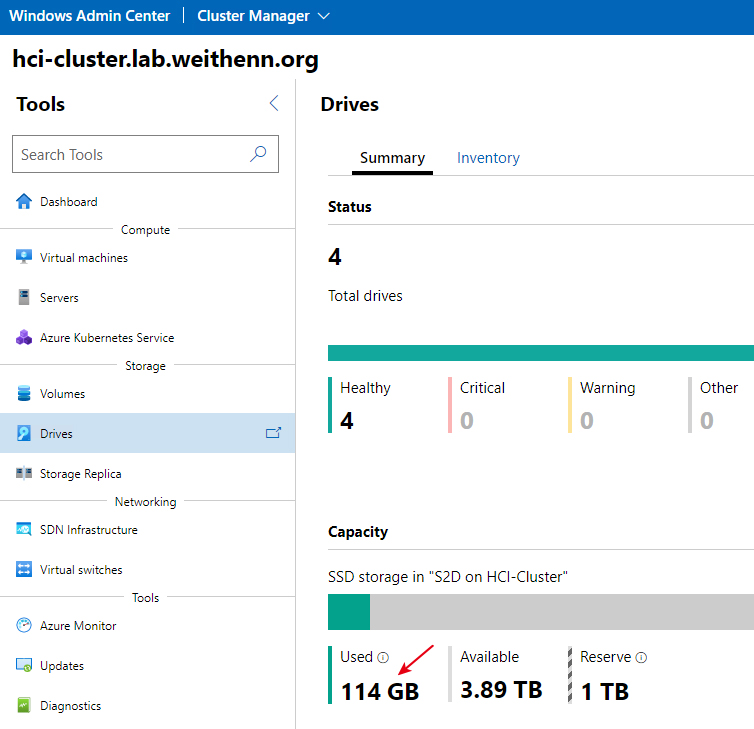
Task: Click the Volumes database icon
Action: (24, 393)
